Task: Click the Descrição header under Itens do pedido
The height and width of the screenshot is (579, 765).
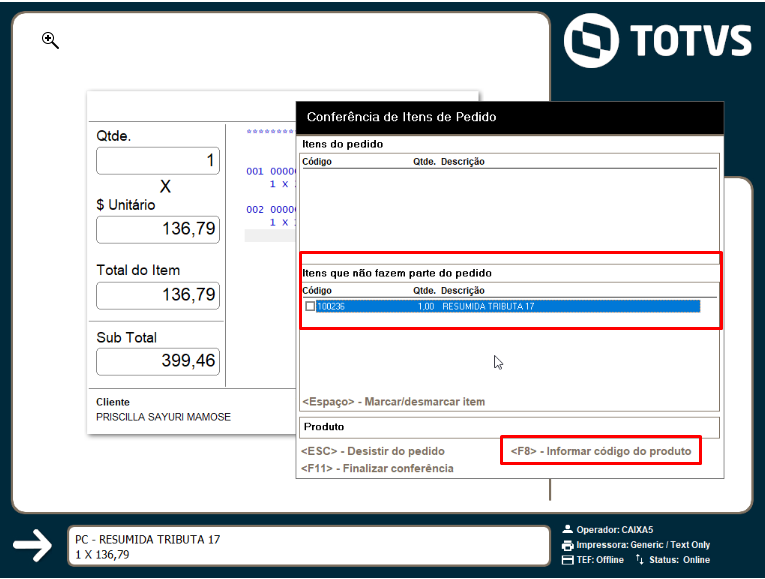Action: click(463, 161)
